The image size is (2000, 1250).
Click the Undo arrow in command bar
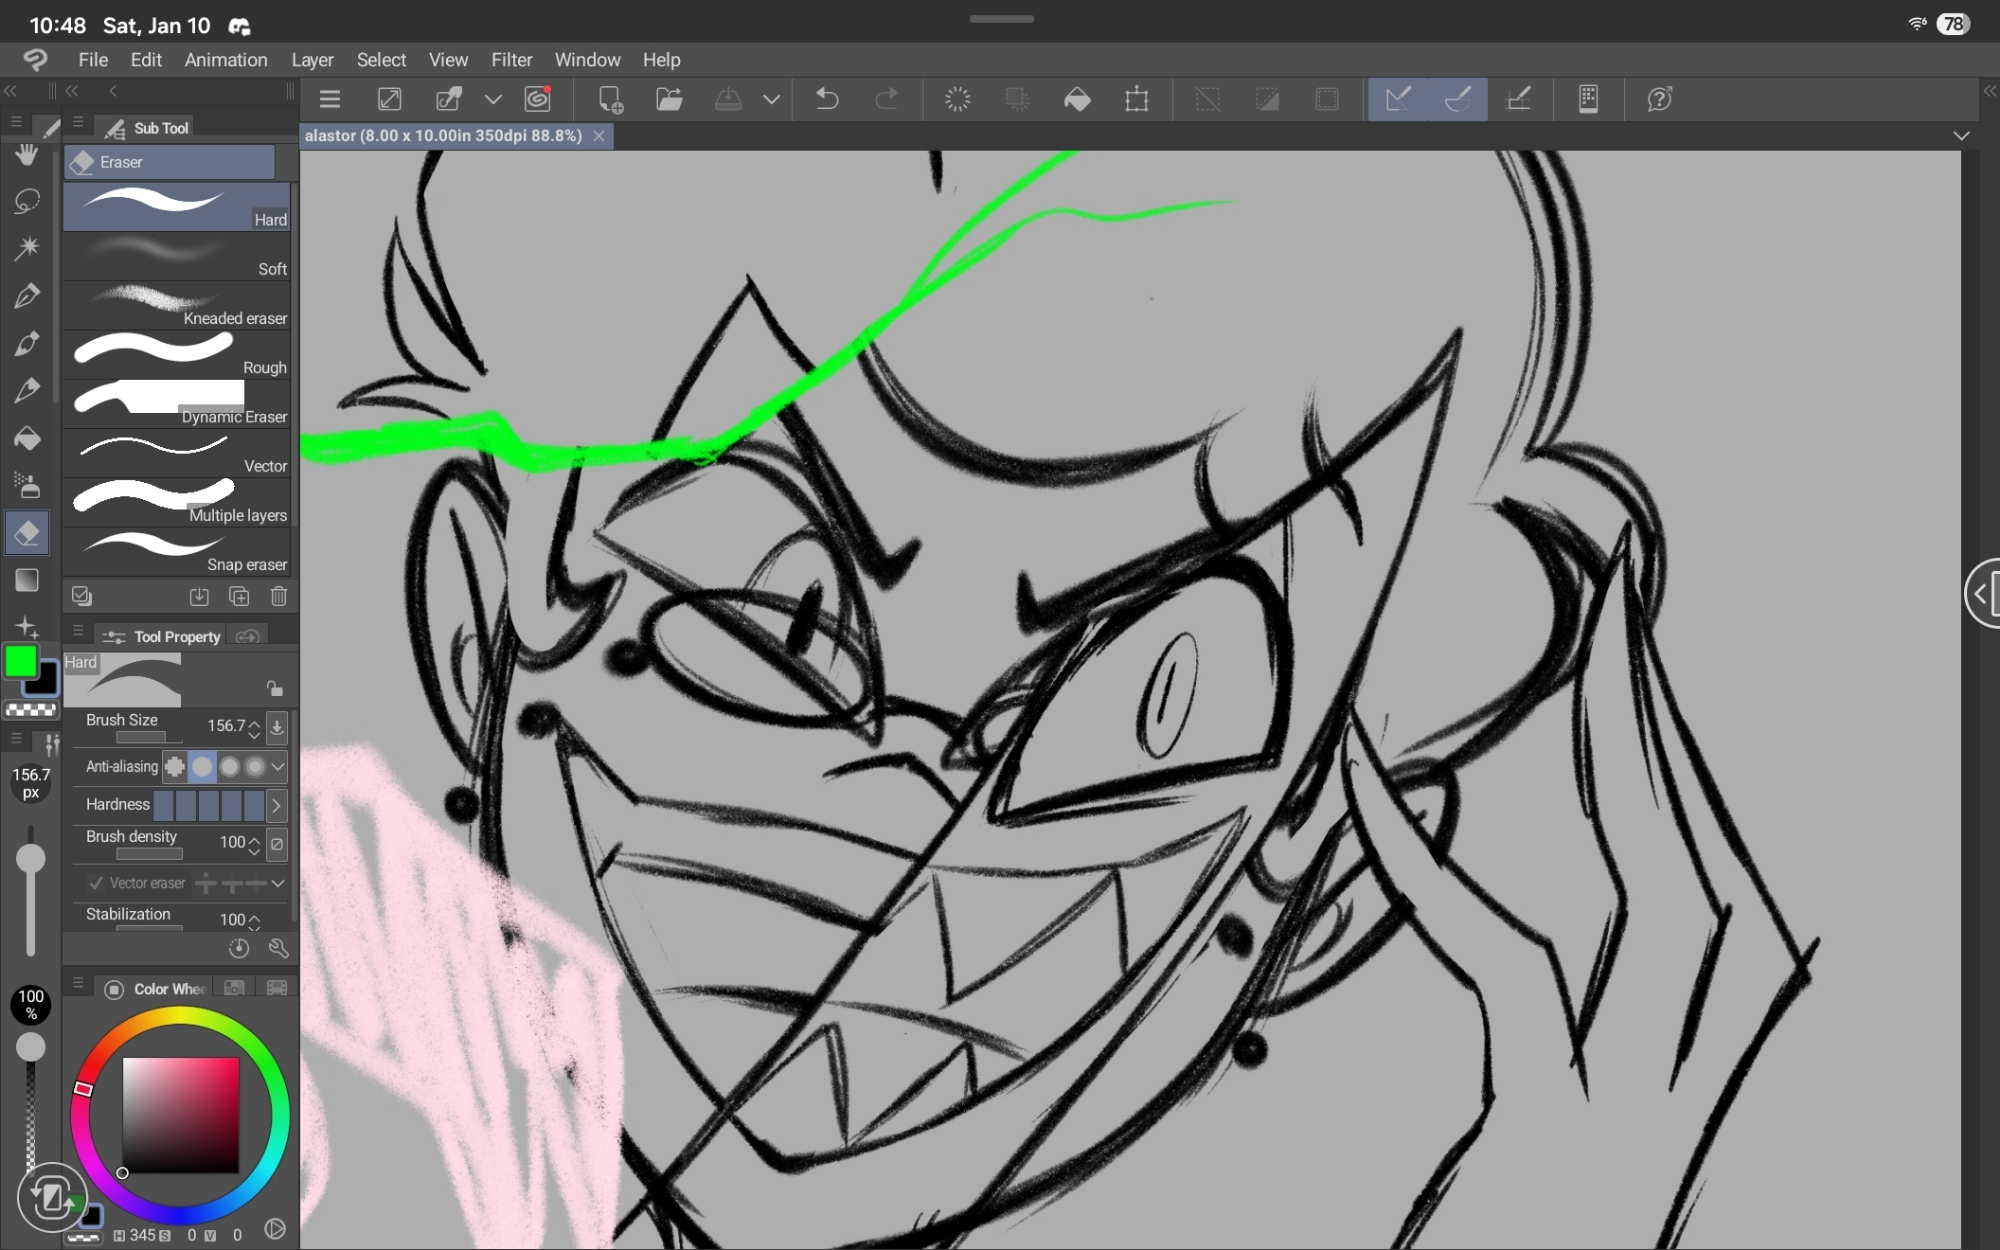(827, 99)
